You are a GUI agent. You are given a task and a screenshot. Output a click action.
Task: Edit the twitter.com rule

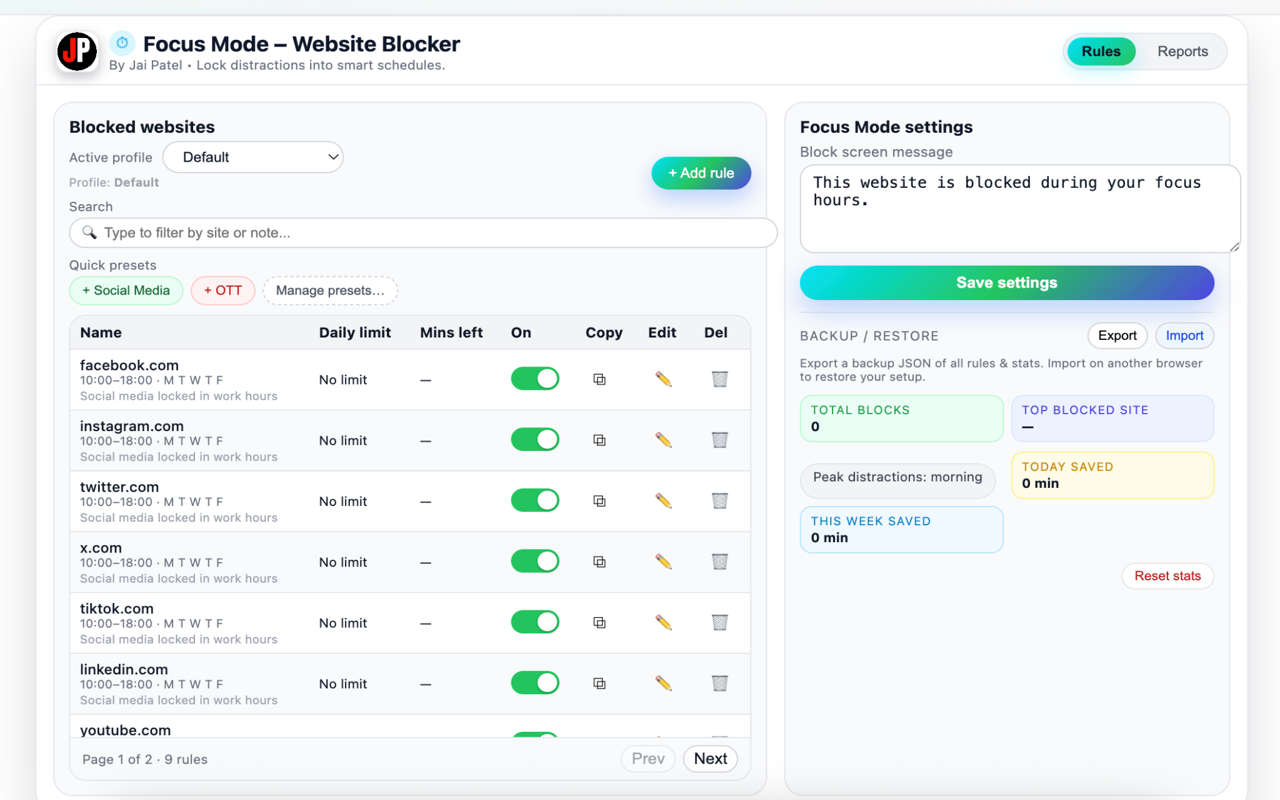(663, 502)
